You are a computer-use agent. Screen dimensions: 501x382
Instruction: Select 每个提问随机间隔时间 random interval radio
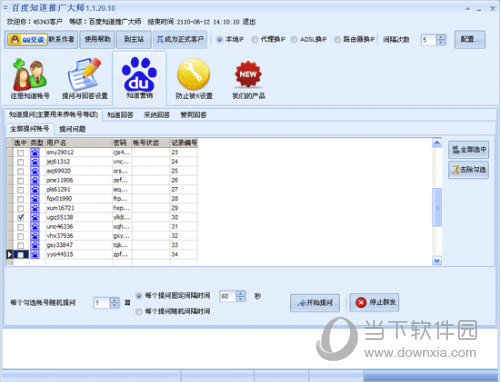139,312
